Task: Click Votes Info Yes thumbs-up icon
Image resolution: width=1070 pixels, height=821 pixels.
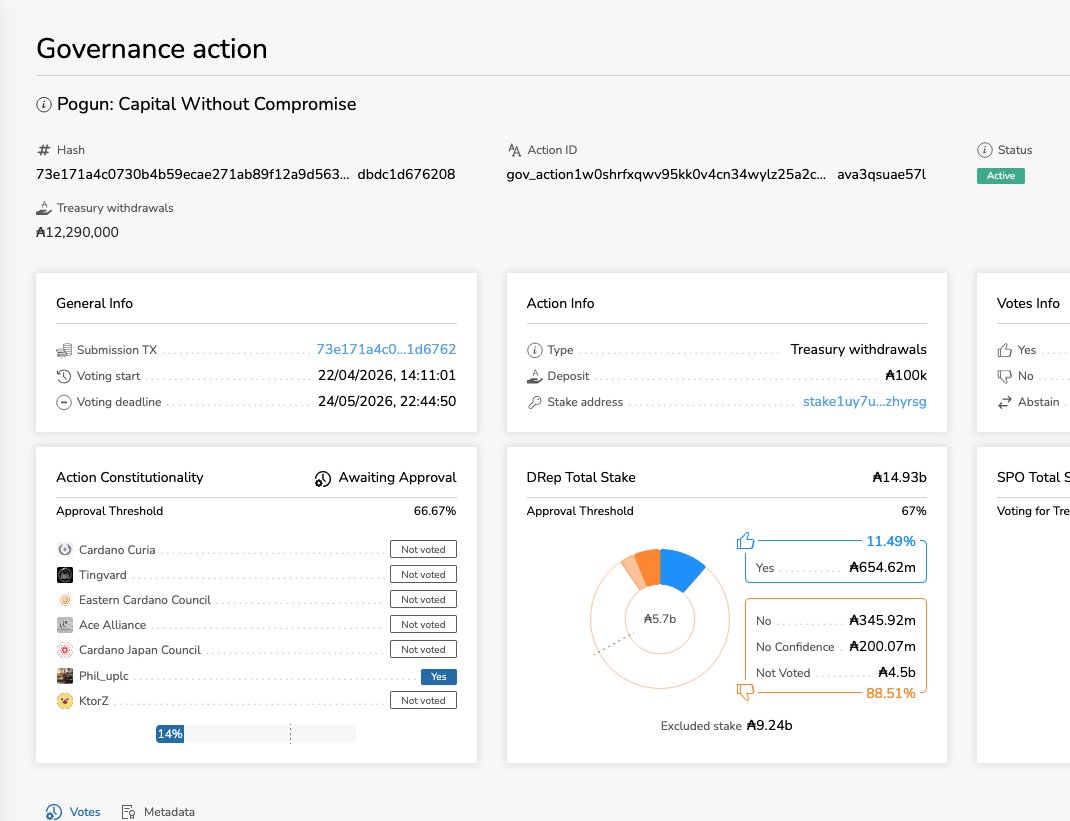Action: click(1004, 350)
